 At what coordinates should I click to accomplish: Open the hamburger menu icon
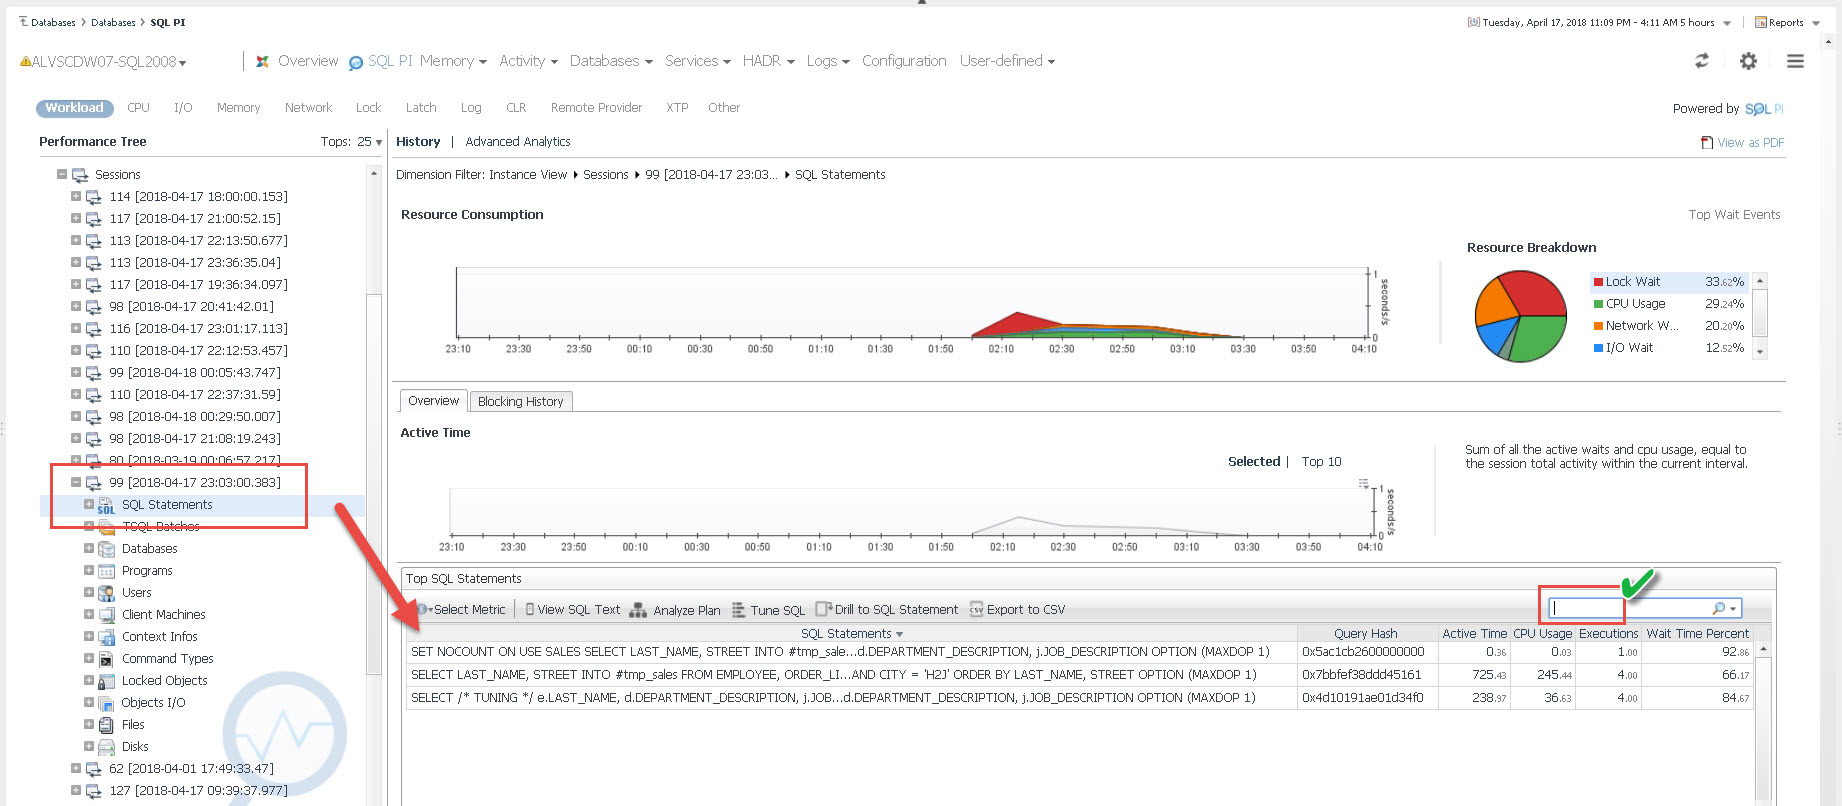[1795, 61]
